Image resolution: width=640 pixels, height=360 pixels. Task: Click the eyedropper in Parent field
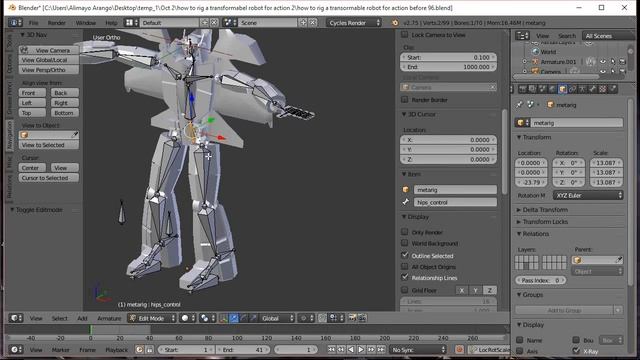(x=619, y=260)
